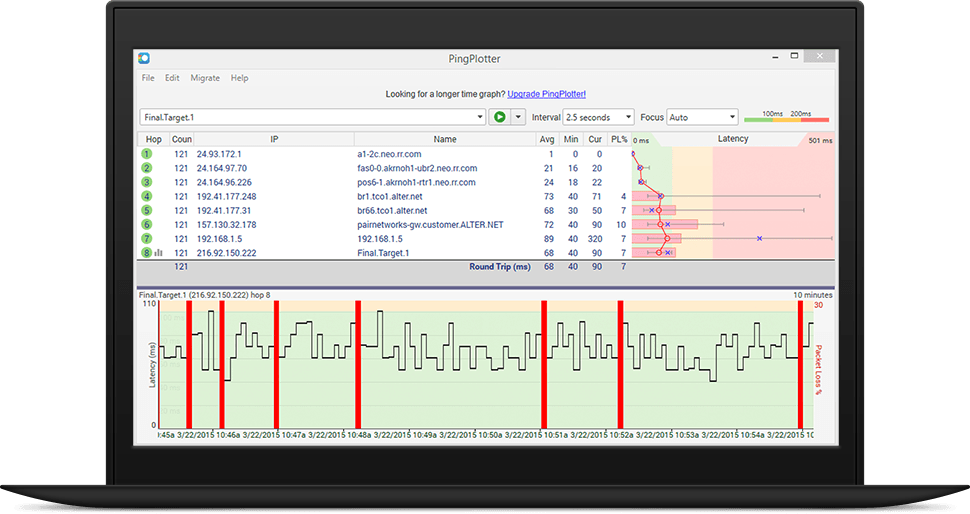
Task: Select hop 7 green circle icon
Action: click(x=147, y=239)
